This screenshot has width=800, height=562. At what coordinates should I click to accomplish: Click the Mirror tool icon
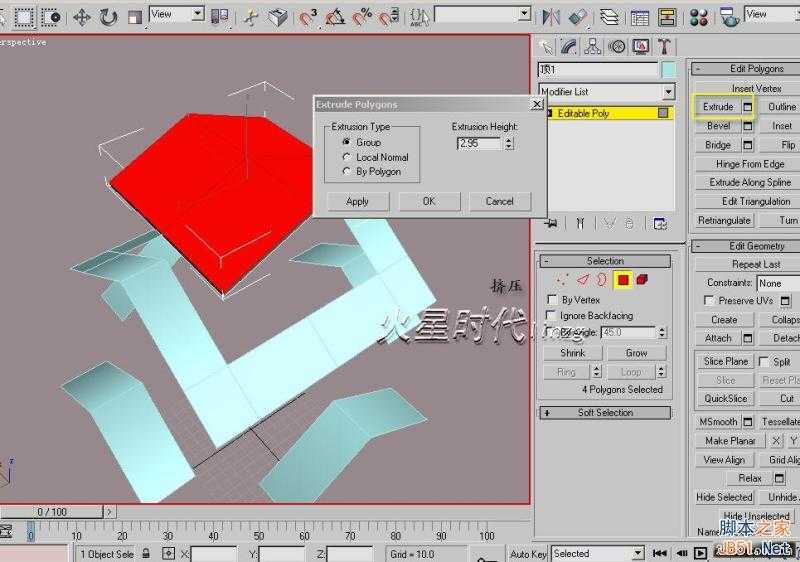click(551, 18)
